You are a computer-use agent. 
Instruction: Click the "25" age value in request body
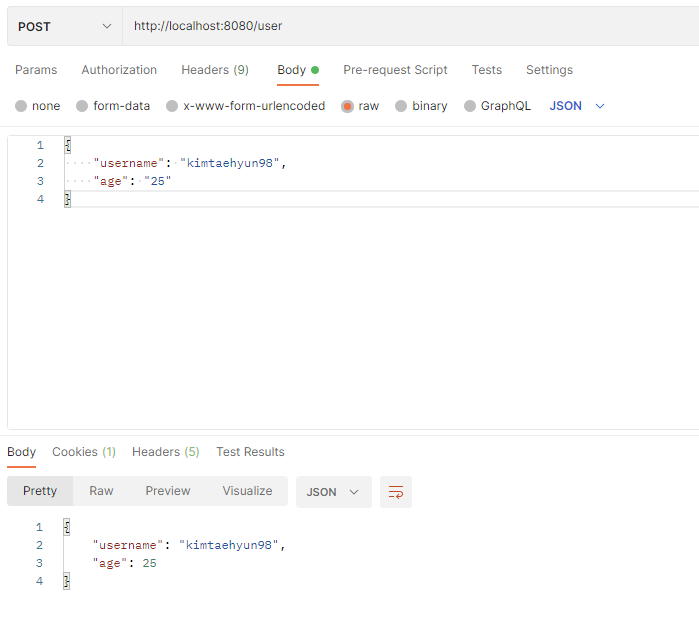pyautogui.click(x=157, y=181)
